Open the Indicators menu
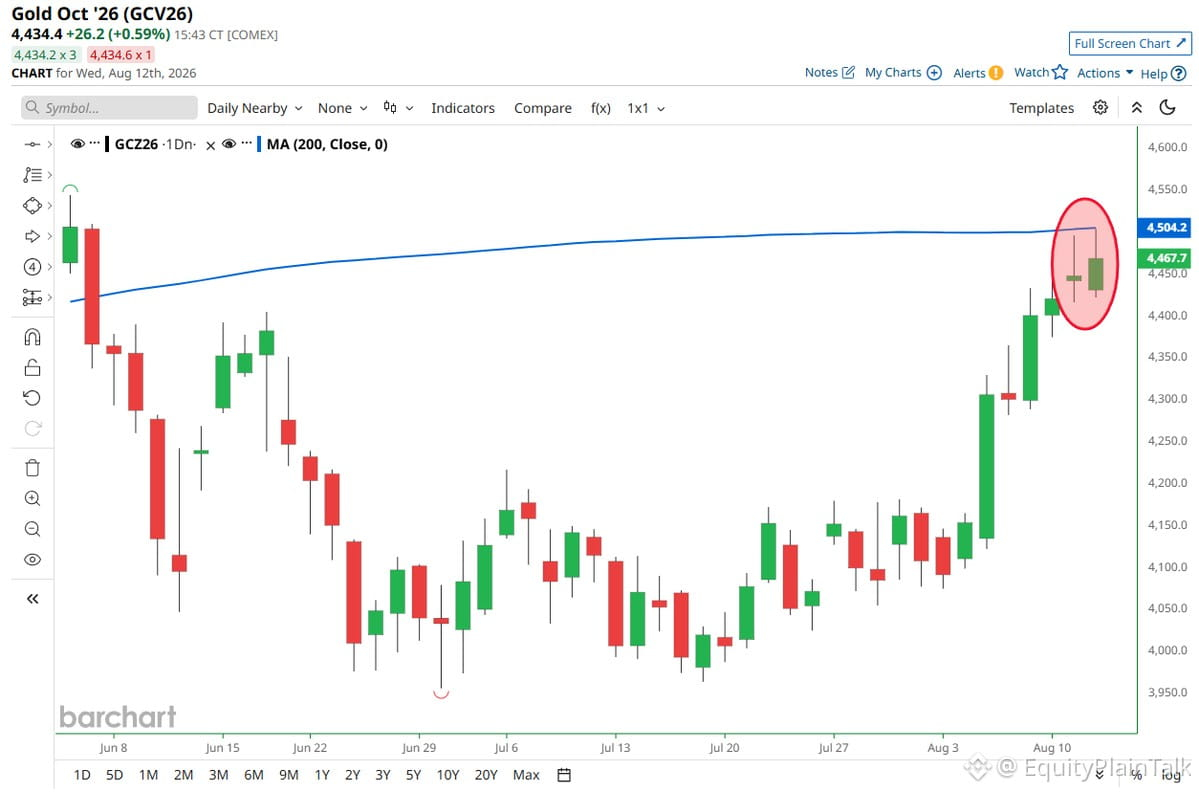Screen dimensions: 1199x792 463,108
